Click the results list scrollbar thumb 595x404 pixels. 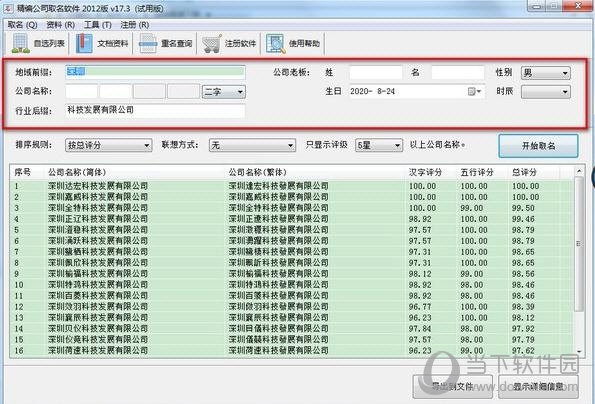579,244
